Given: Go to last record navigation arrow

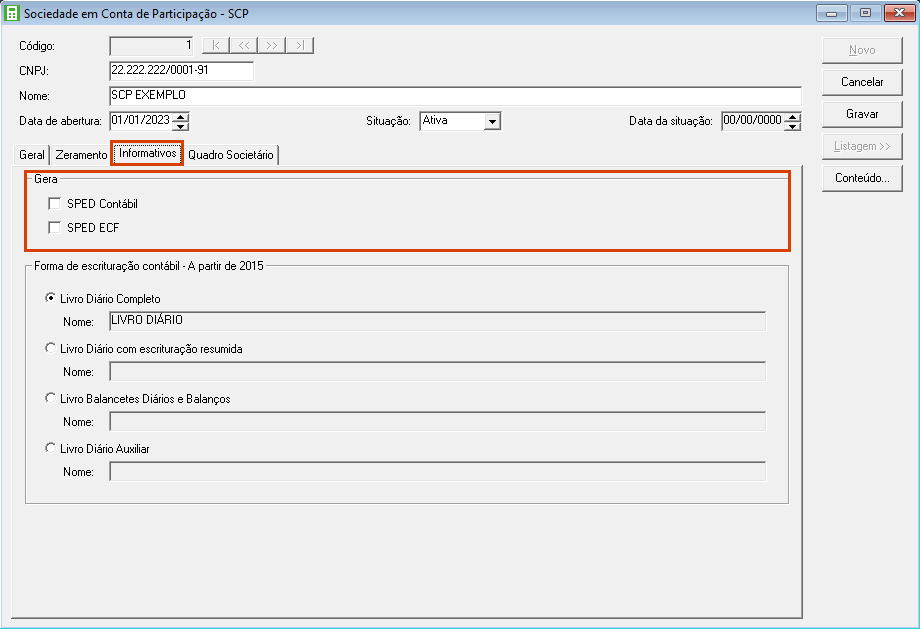Looking at the screenshot, I should click(x=300, y=45).
